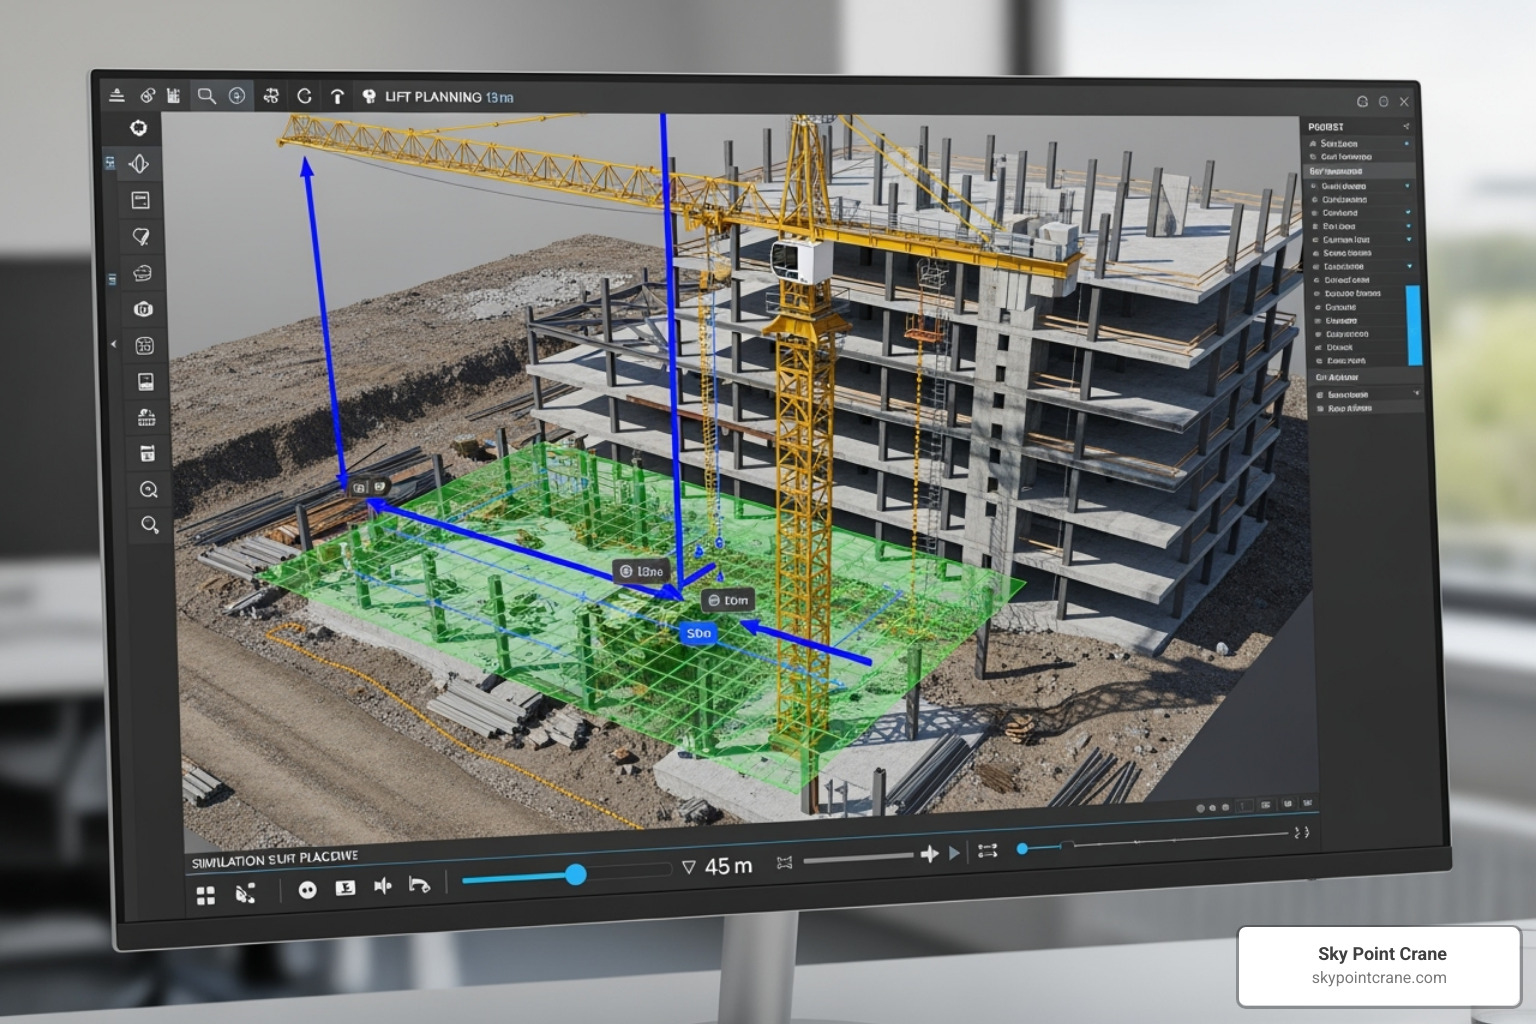Expand the fourth dropdown arrow in right panel list
Image resolution: width=1536 pixels, height=1024 pixels.
[x=1409, y=240]
